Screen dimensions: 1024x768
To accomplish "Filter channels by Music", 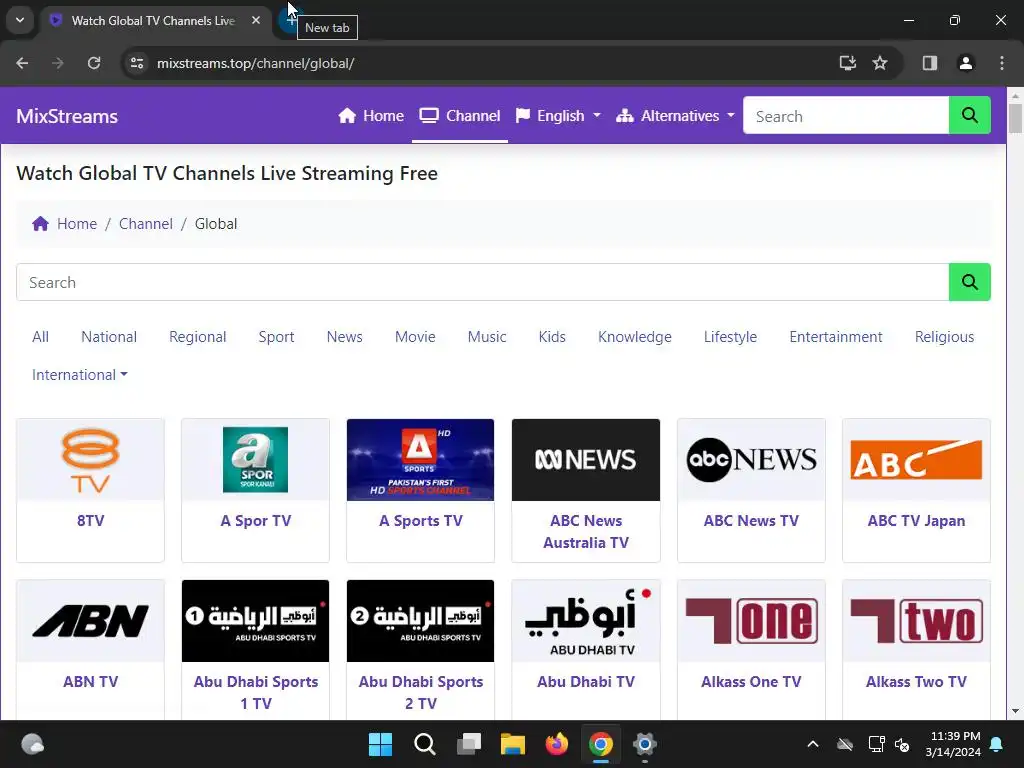I will pyautogui.click(x=487, y=337).
